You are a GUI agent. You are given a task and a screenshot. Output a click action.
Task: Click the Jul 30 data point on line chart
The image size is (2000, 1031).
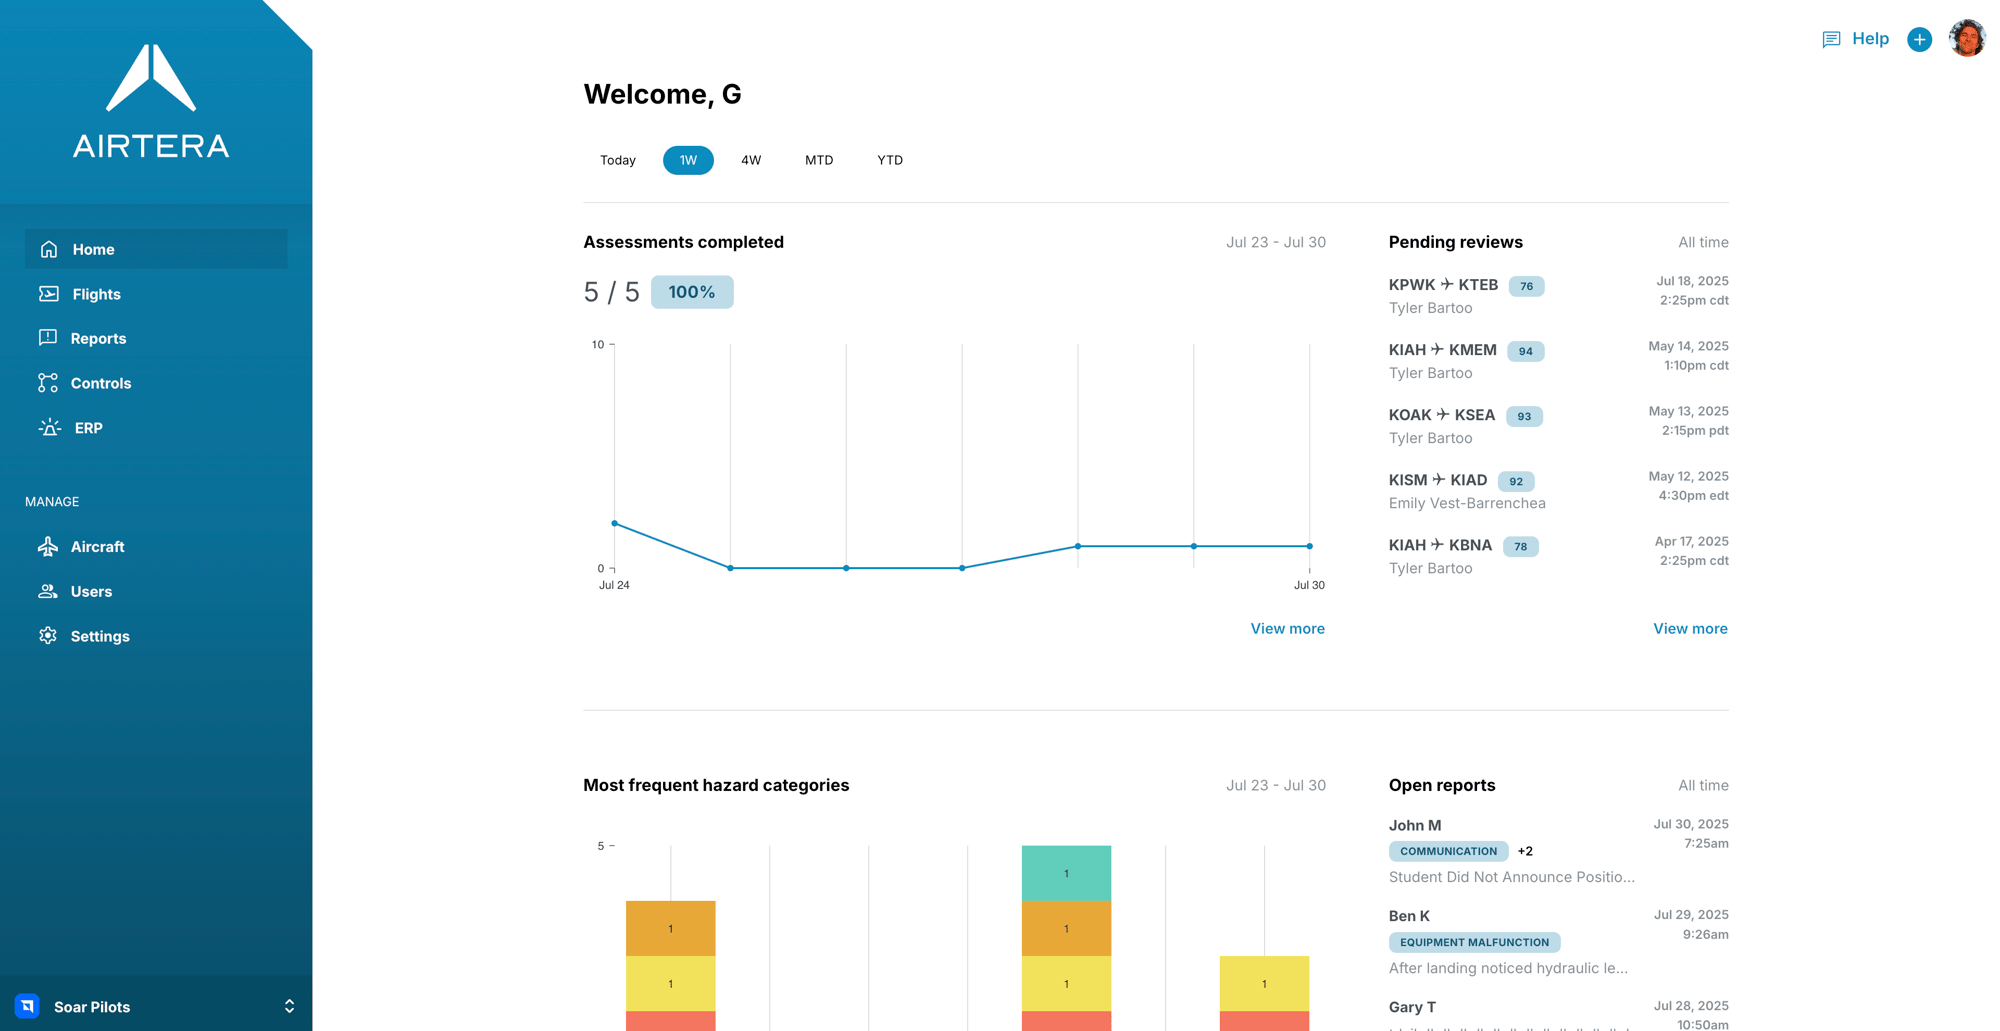point(1309,546)
